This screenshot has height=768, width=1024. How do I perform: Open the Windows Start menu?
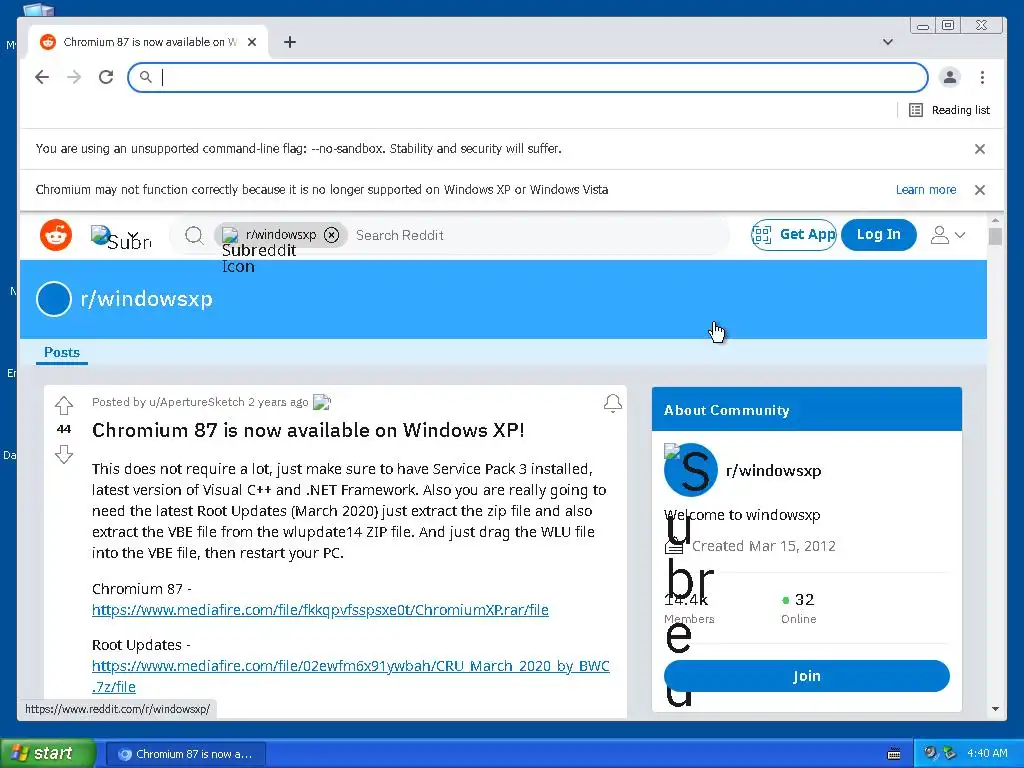[x=48, y=753]
